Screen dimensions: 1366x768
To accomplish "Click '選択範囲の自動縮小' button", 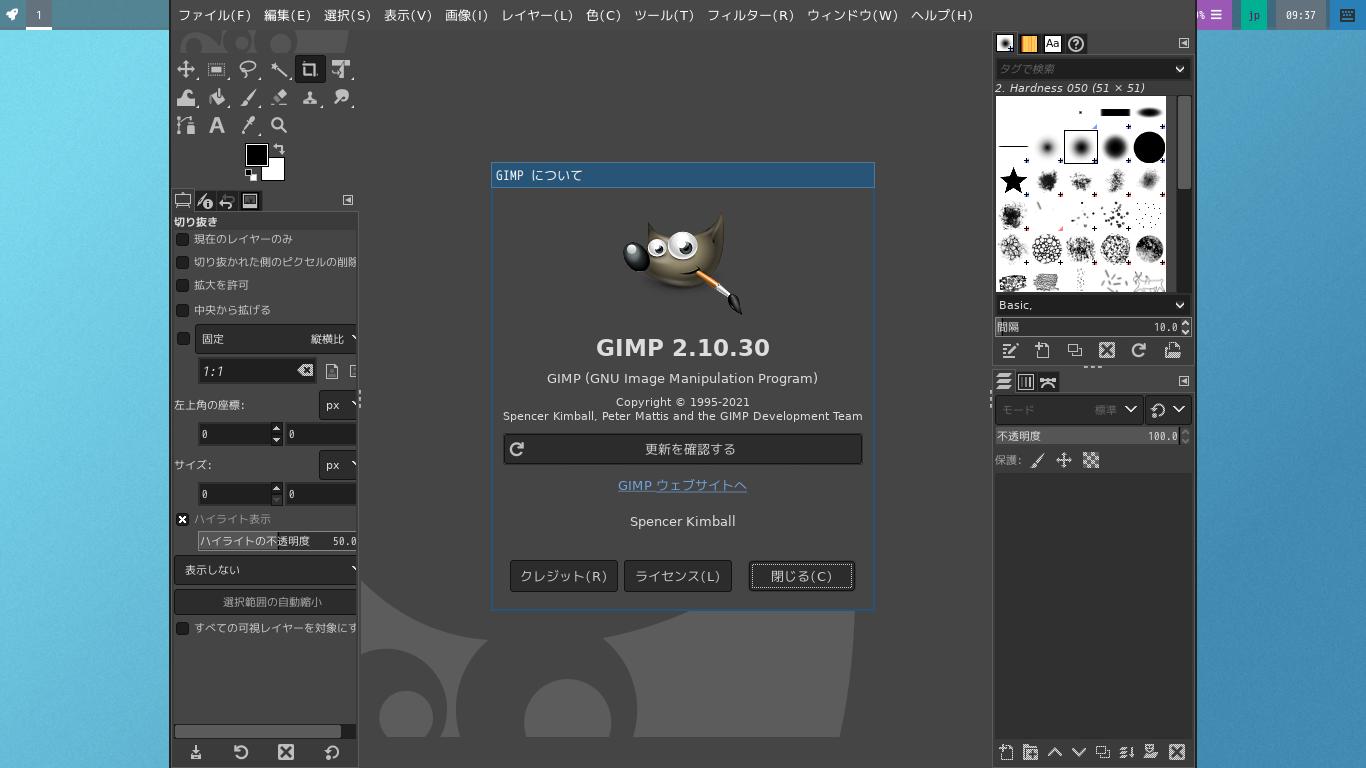I will (266, 602).
